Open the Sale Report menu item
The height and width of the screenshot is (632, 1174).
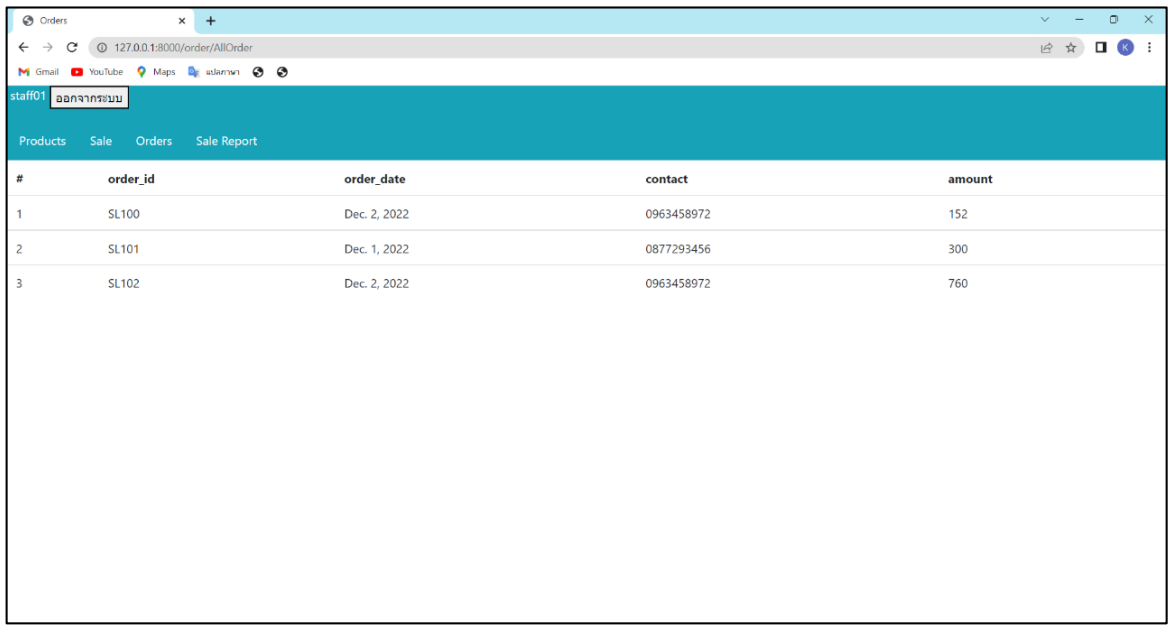coord(226,141)
